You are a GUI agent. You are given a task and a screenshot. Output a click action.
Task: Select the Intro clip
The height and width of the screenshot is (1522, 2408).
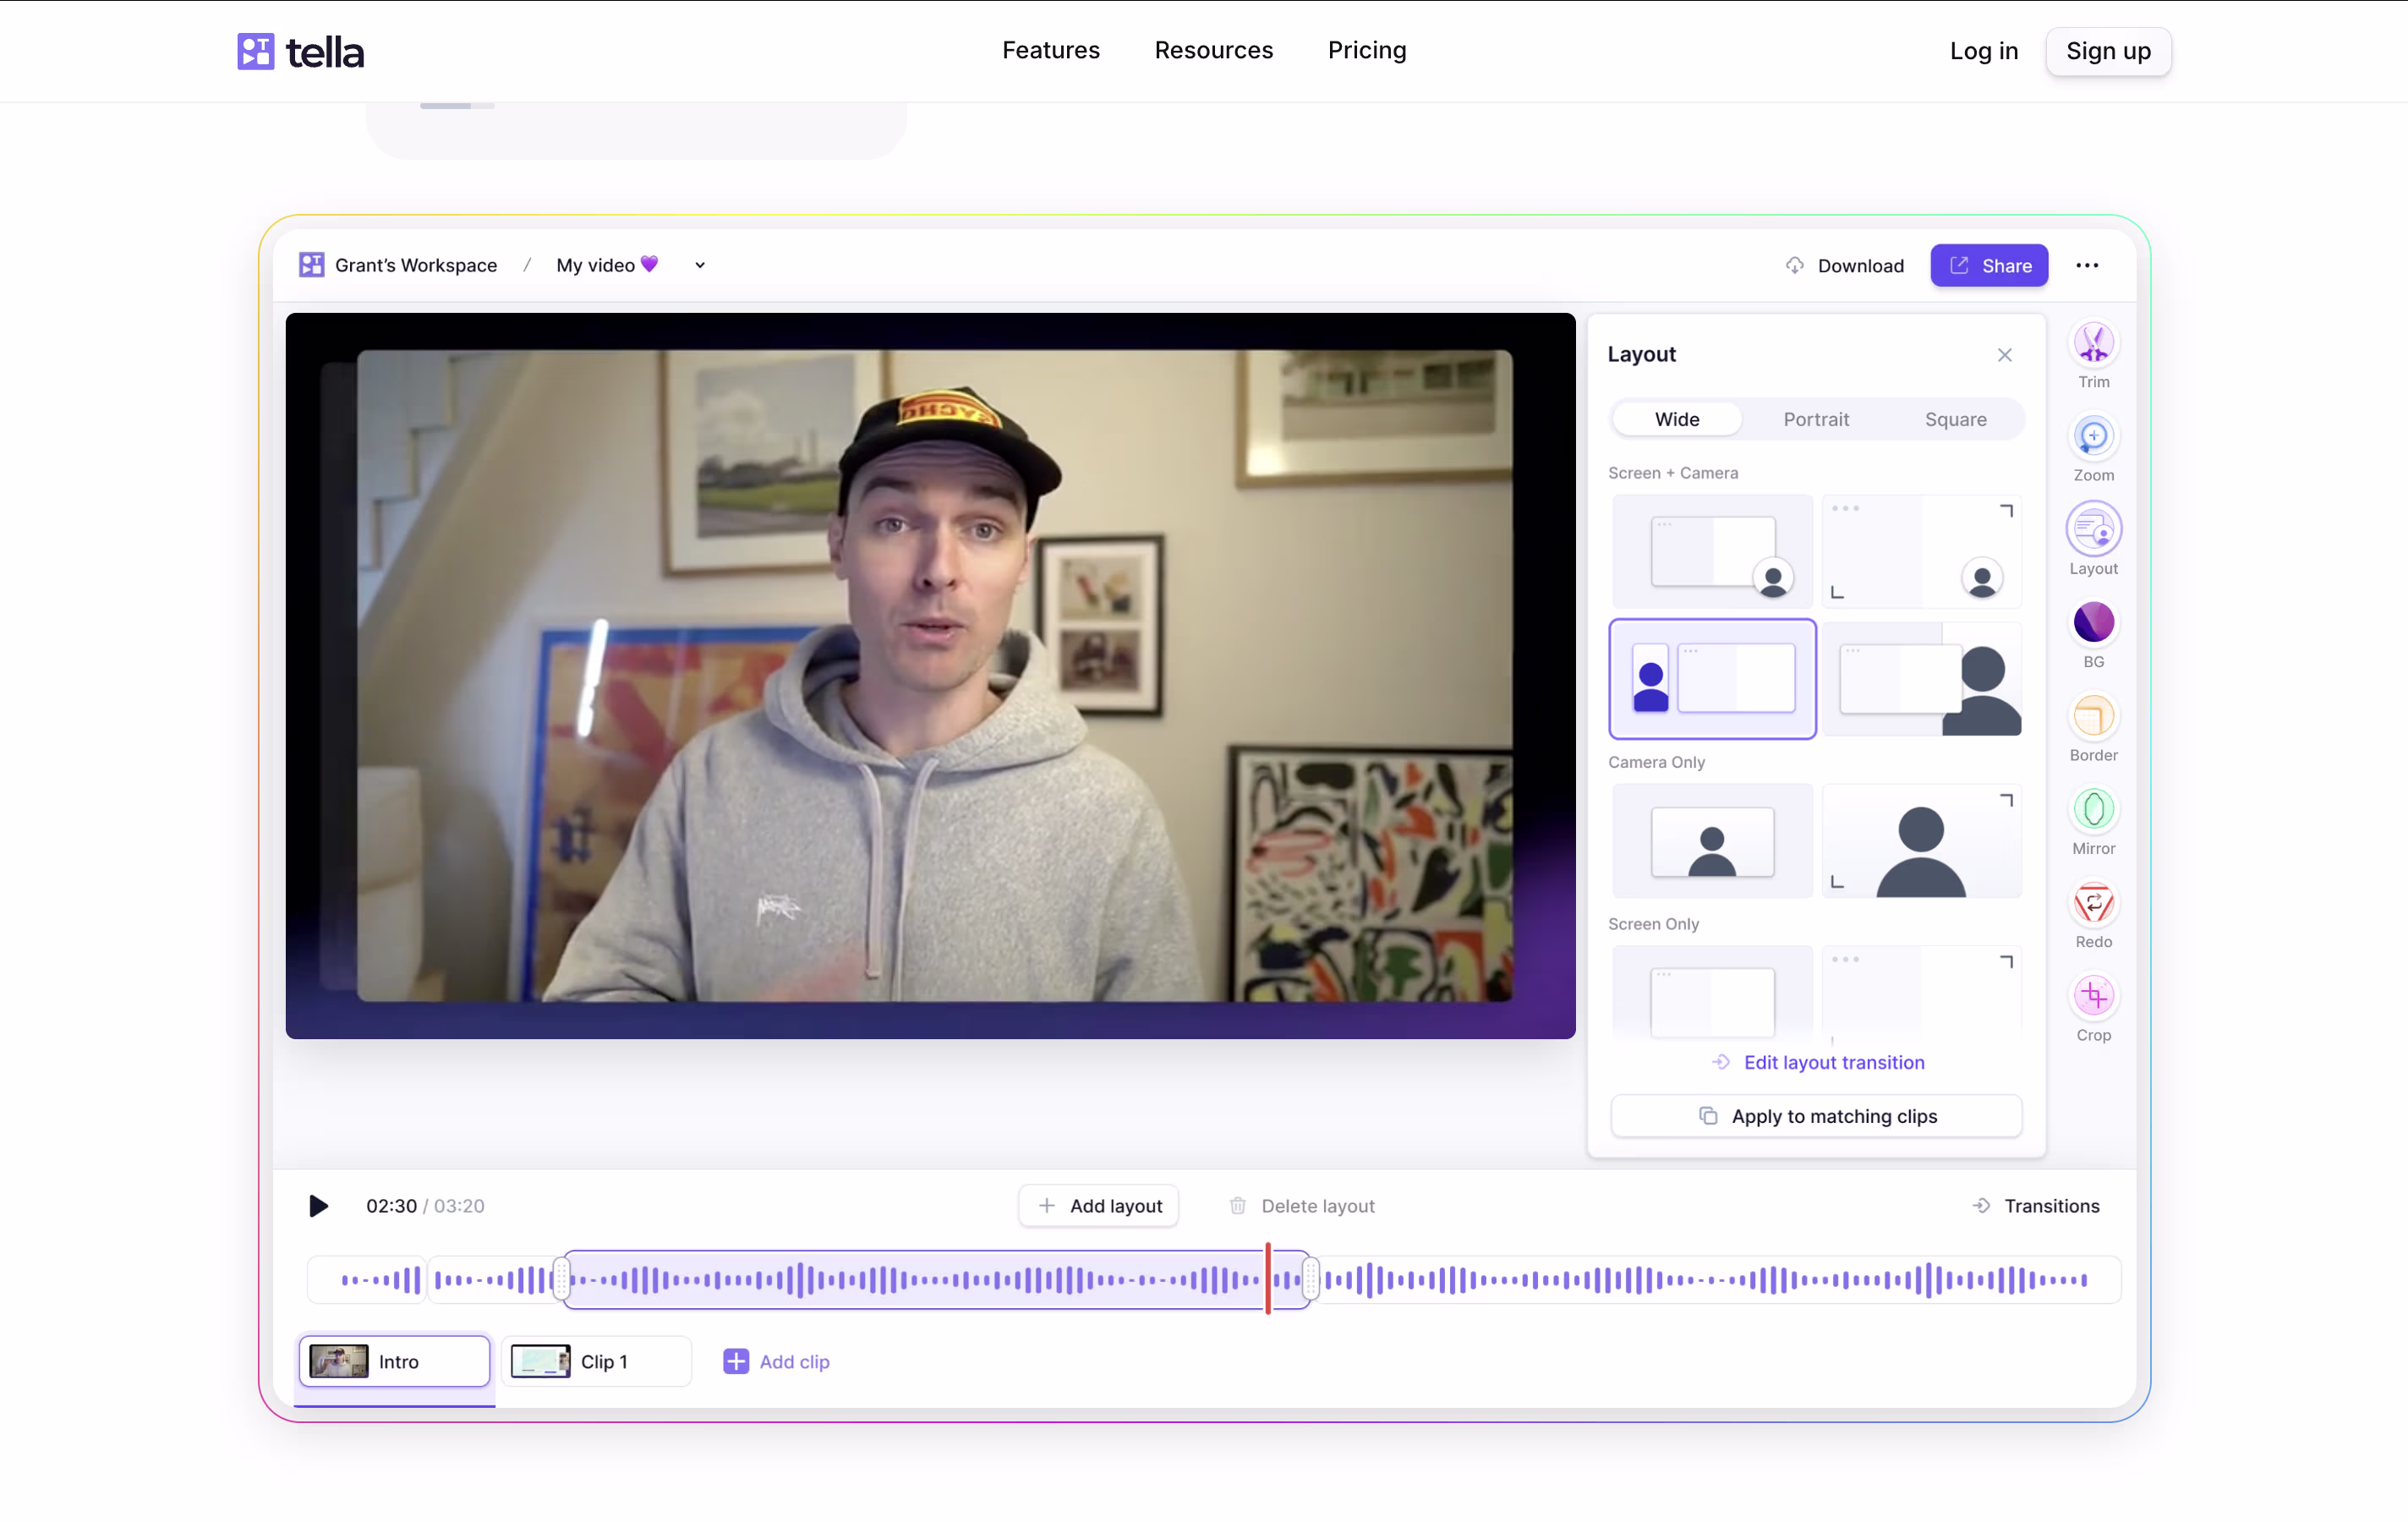(x=394, y=1361)
